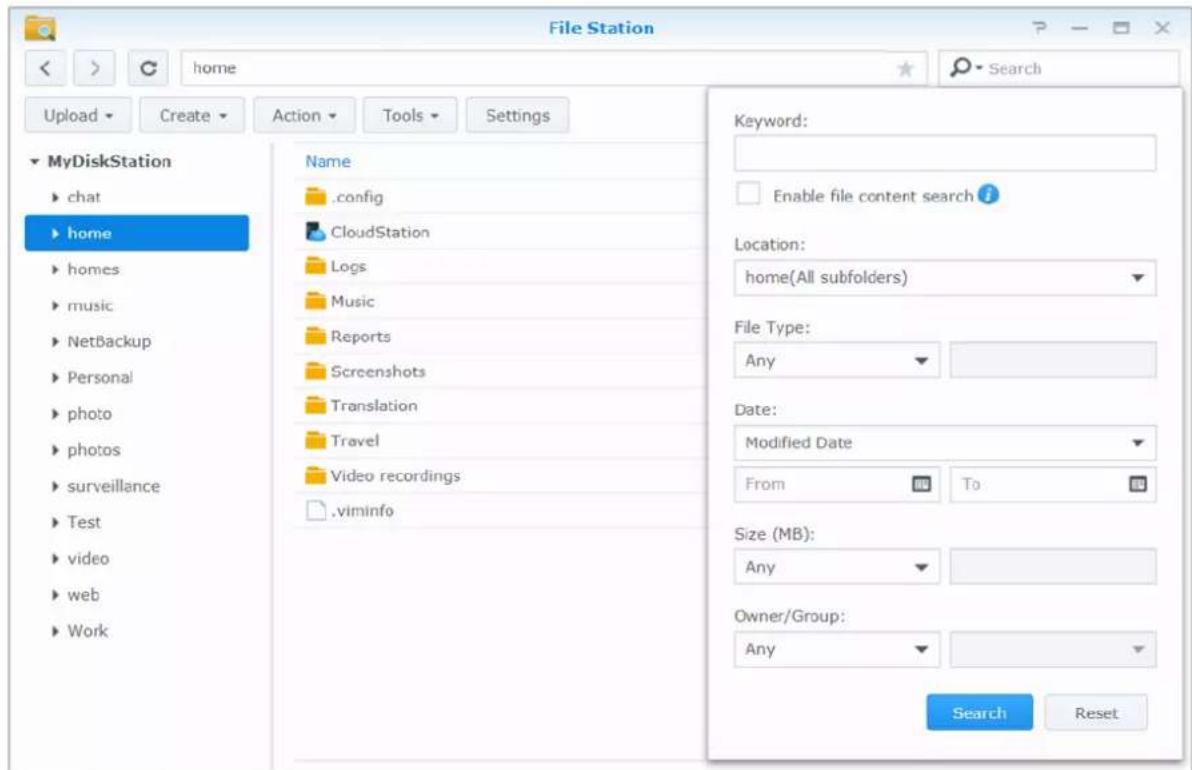Enable file content search checkbox
Screen dimensions: 1192x770
(x=748, y=194)
